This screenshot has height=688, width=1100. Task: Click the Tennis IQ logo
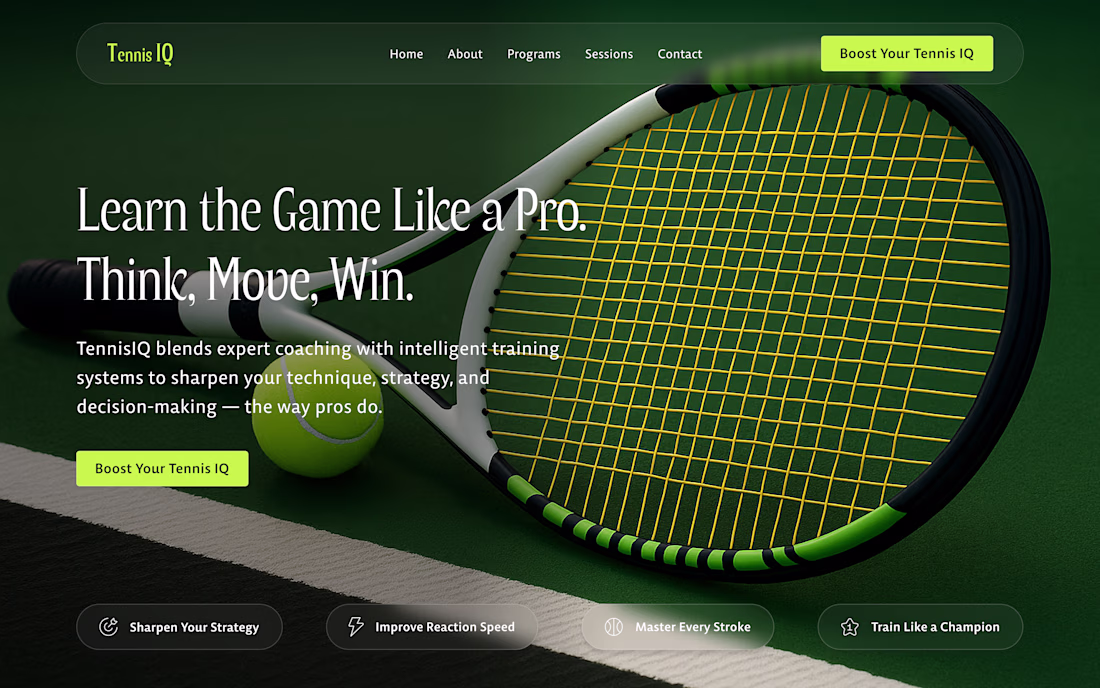click(x=140, y=53)
